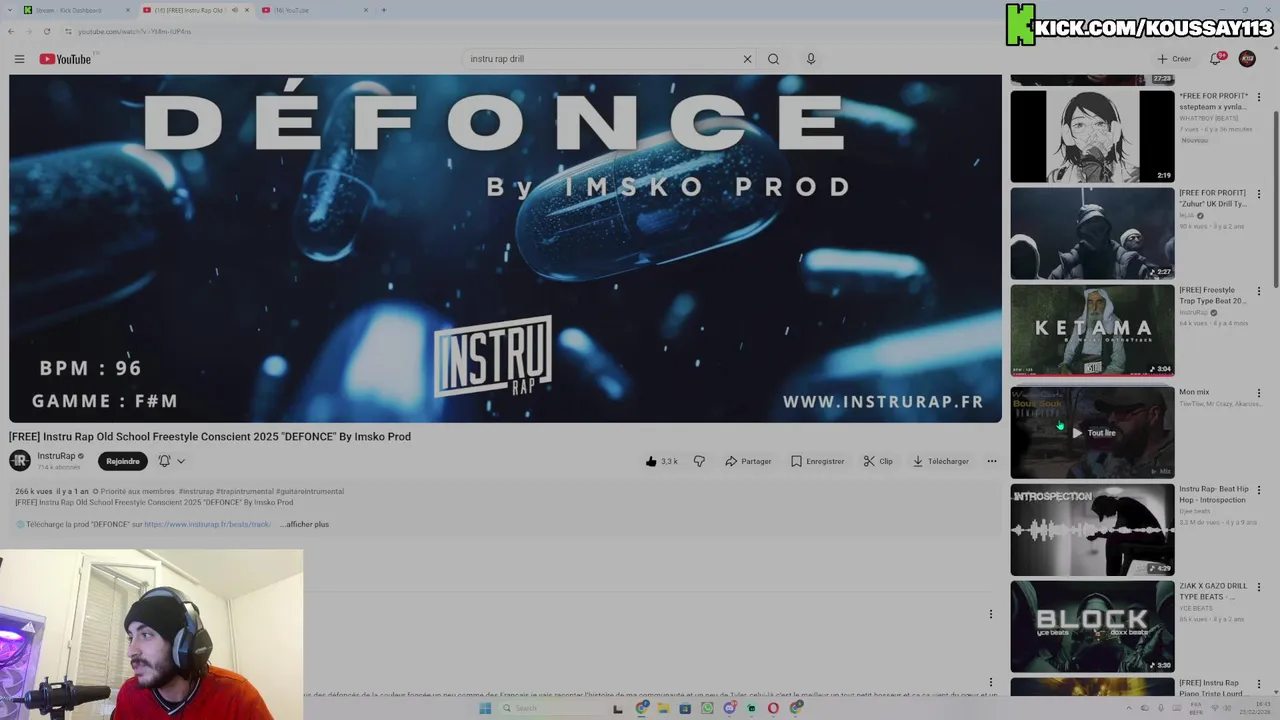
Task: Open the anime girl 'FREE FOR PROFIT' thumbnail
Action: pos(1092,137)
